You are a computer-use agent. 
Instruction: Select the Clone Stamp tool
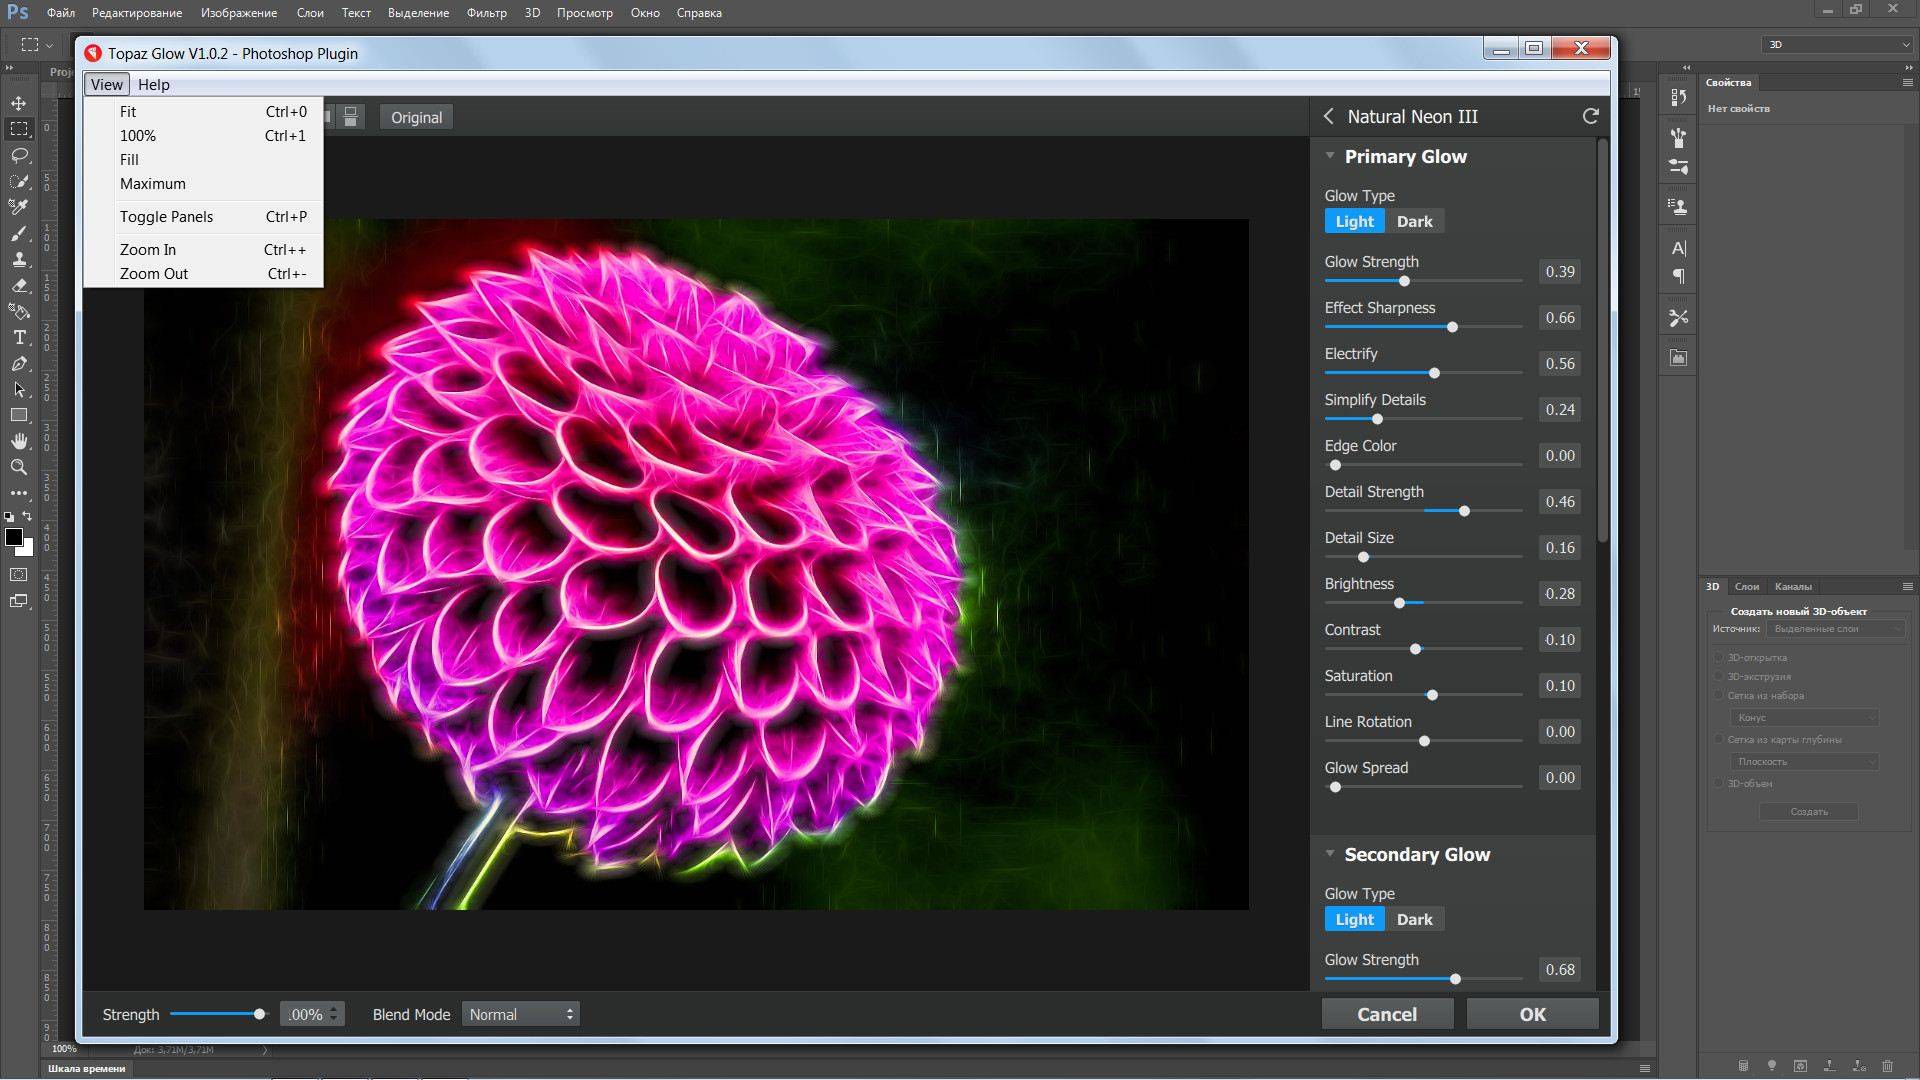point(19,259)
